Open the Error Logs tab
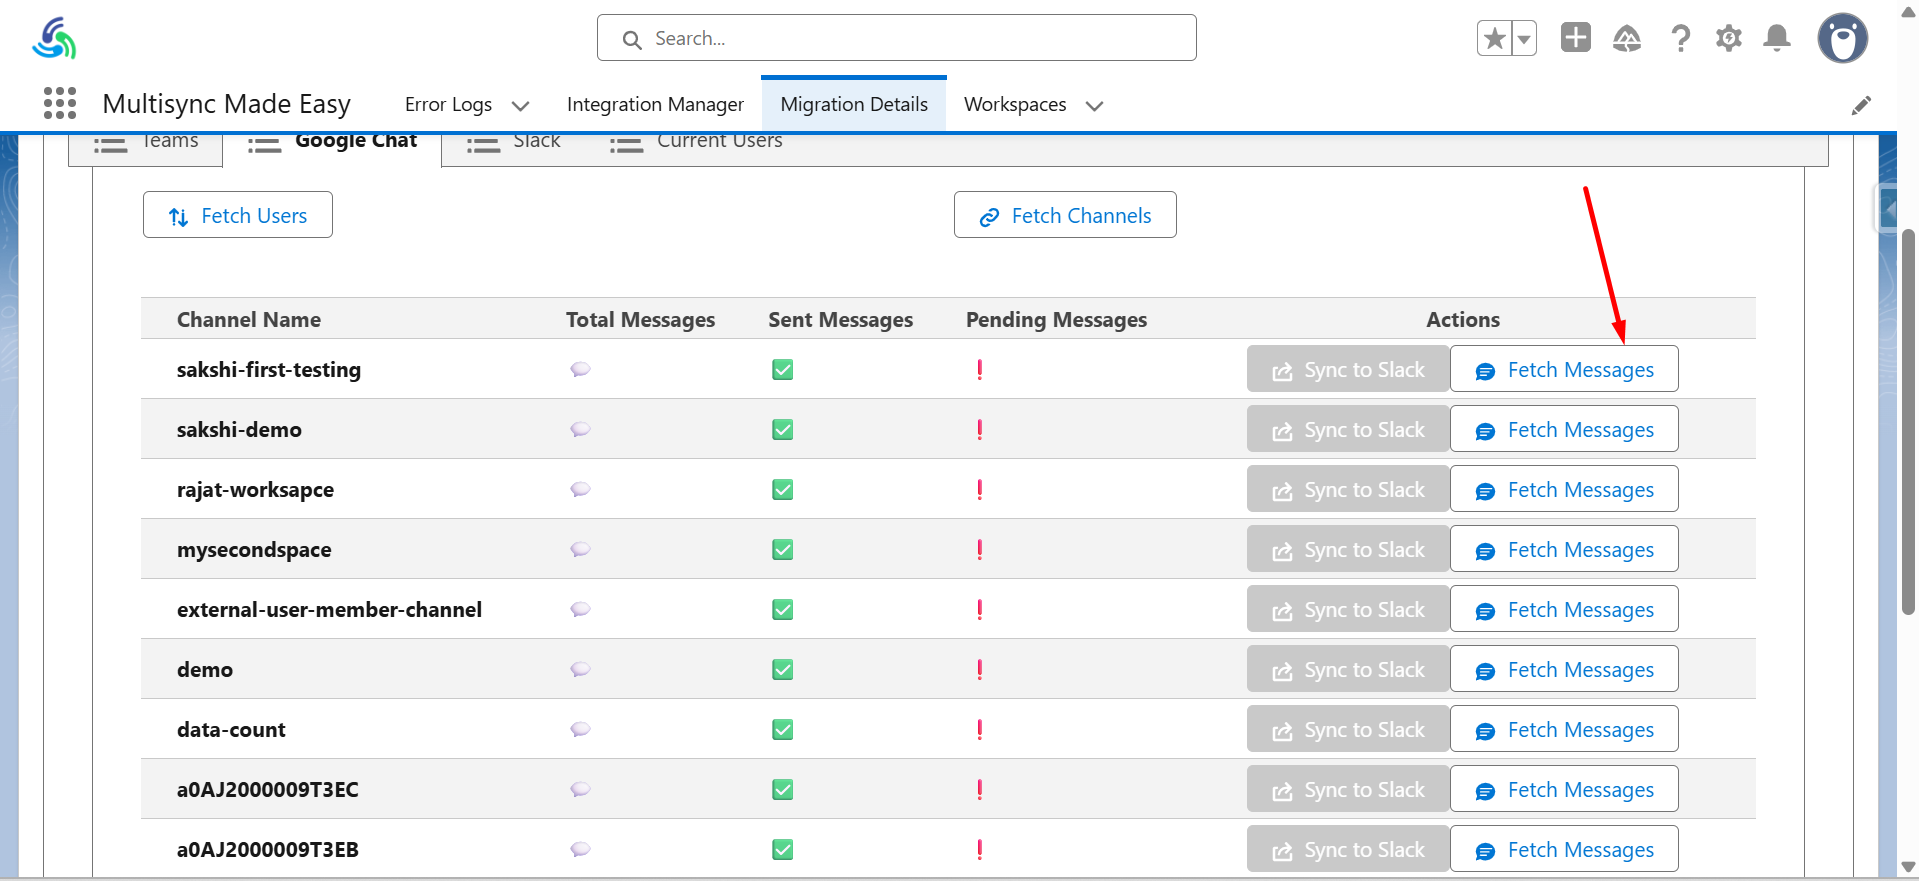The height and width of the screenshot is (881, 1919). click(x=448, y=104)
